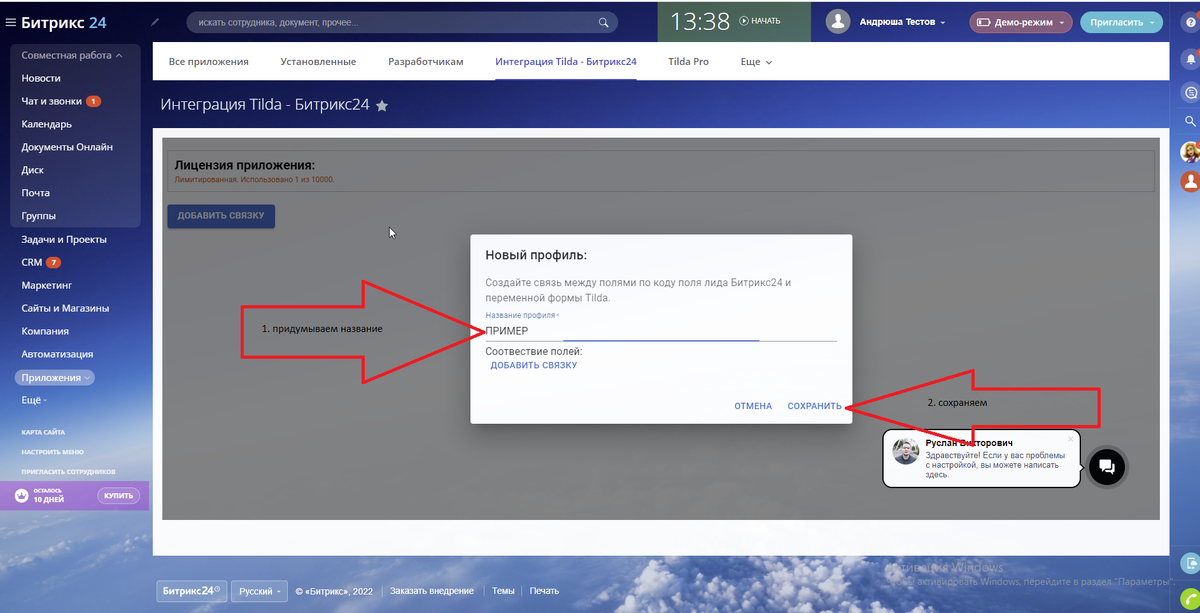1200x613 pixels.
Task: Expand Ещё in the left menu
Action: 34,400
